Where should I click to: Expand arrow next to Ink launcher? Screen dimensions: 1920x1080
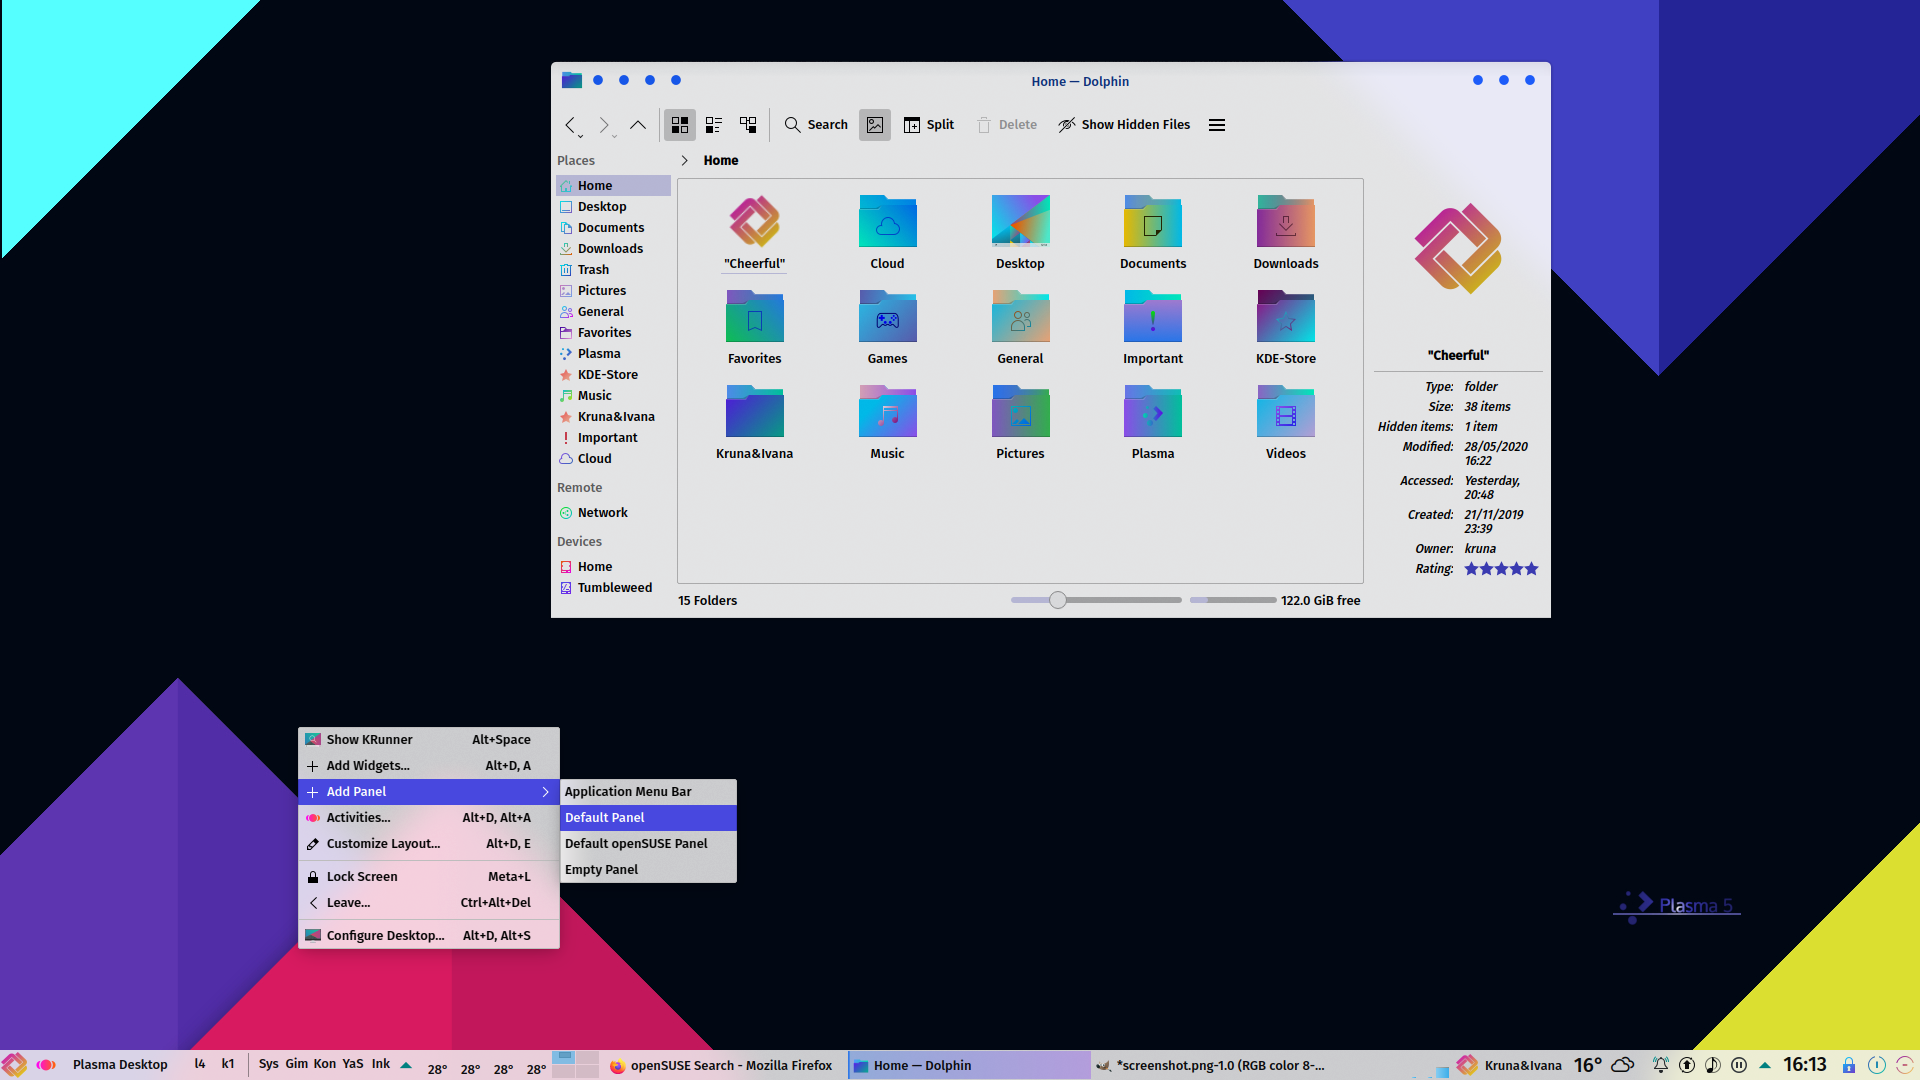tap(406, 1065)
